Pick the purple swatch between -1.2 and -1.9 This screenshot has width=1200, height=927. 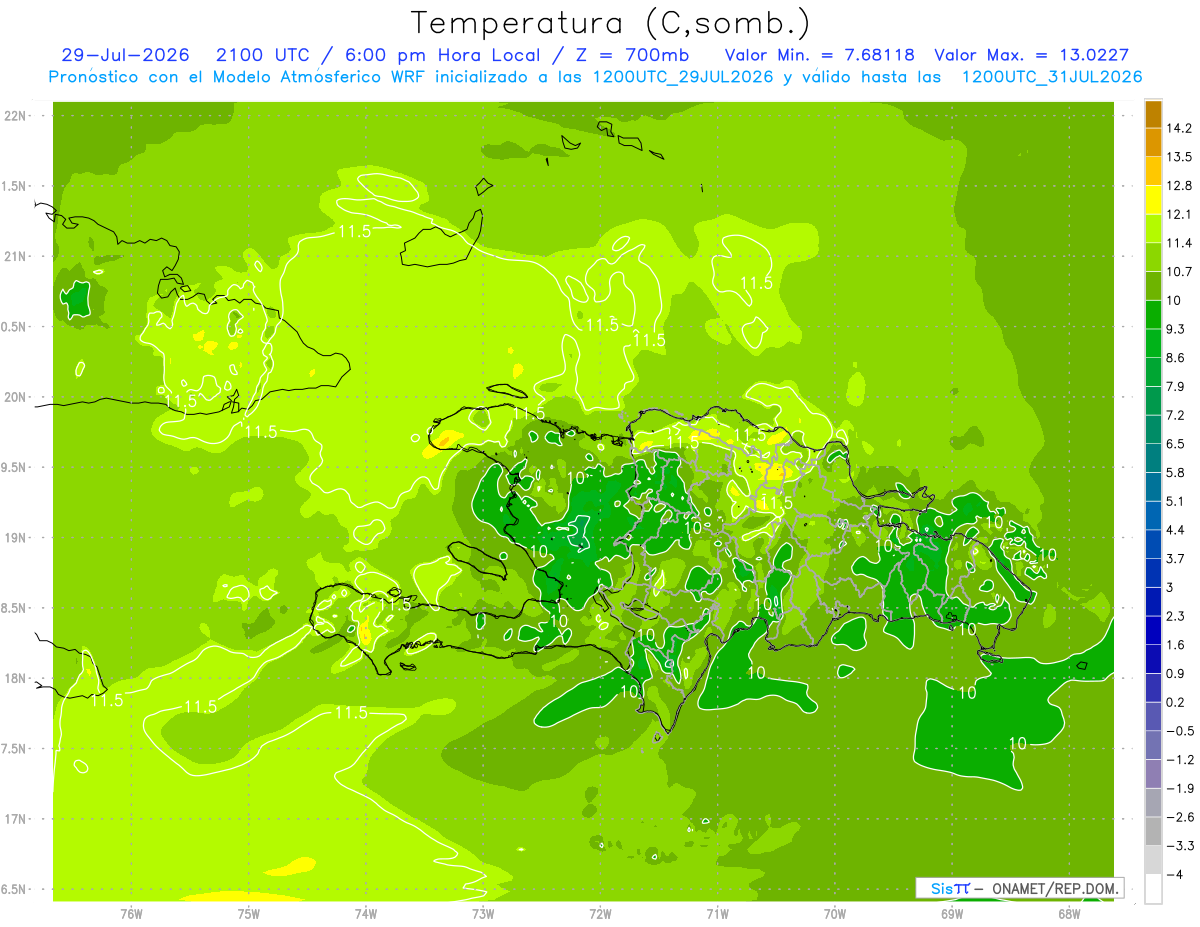[x=1153, y=774]
